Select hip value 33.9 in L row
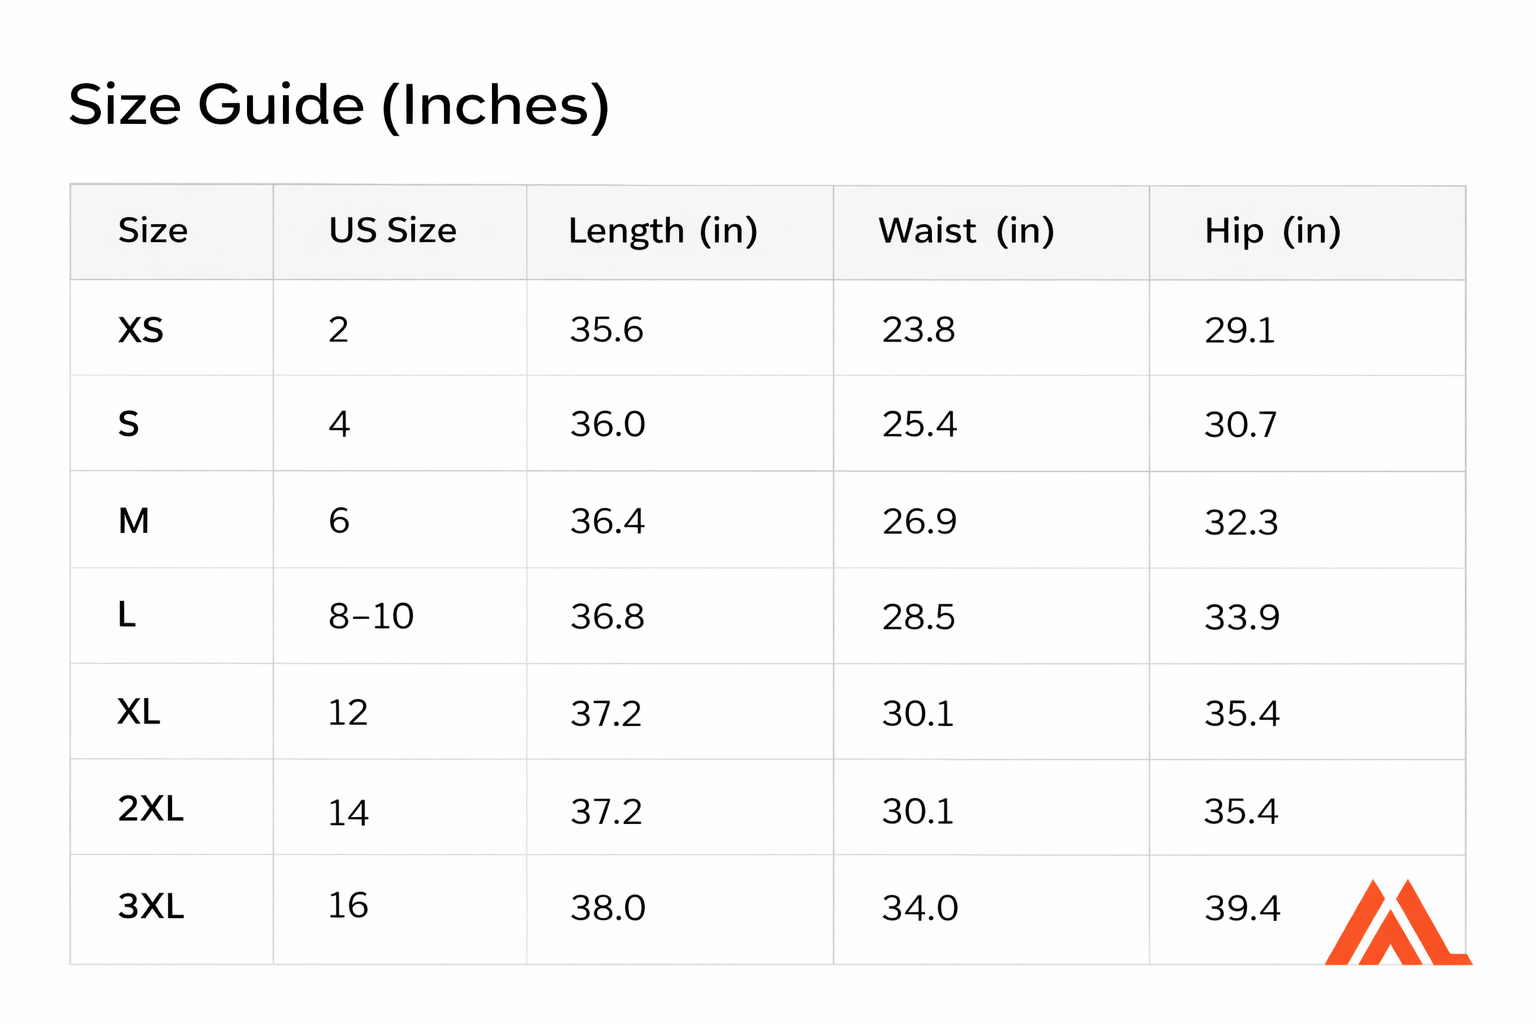Viewport: 1536px width, 1024px height. pyautogui.click(x=1242, y=617)
